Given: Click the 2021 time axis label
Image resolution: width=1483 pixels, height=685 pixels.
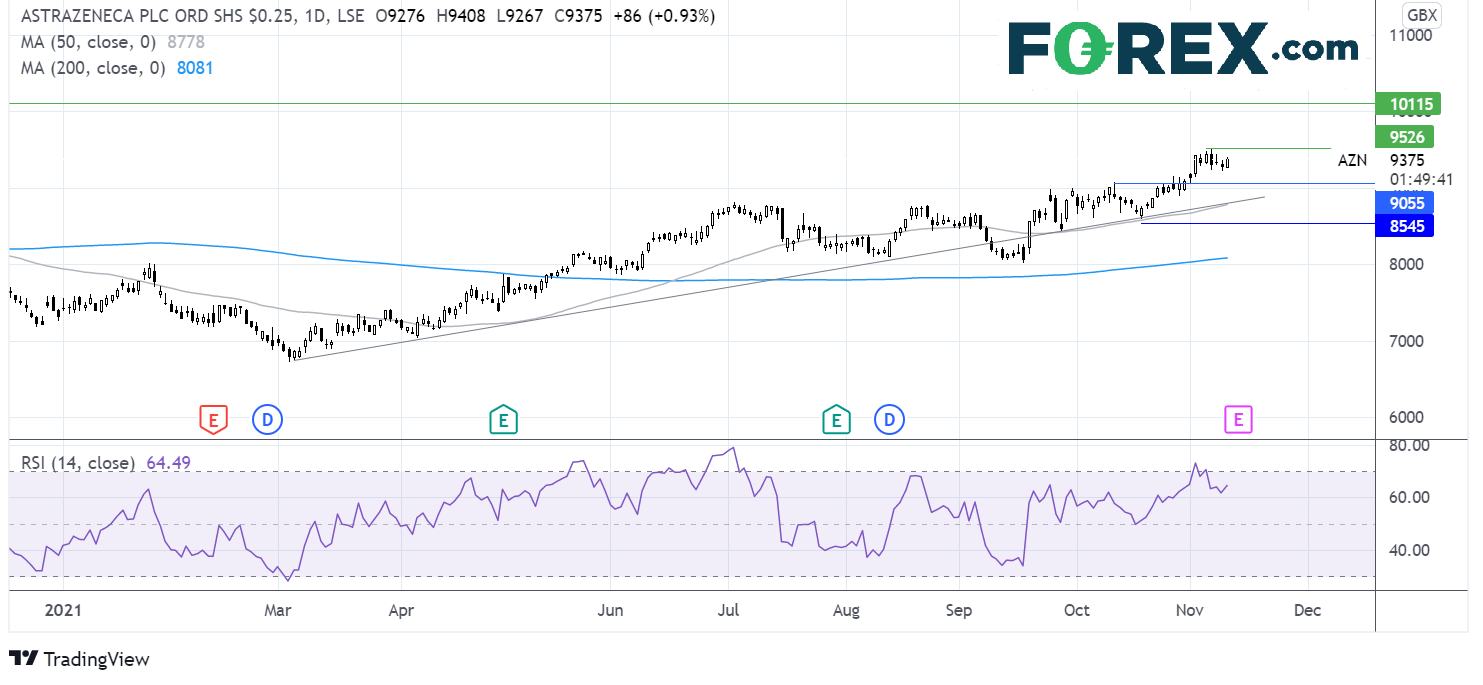Looking at the screenshot, I should pos(62,610).
